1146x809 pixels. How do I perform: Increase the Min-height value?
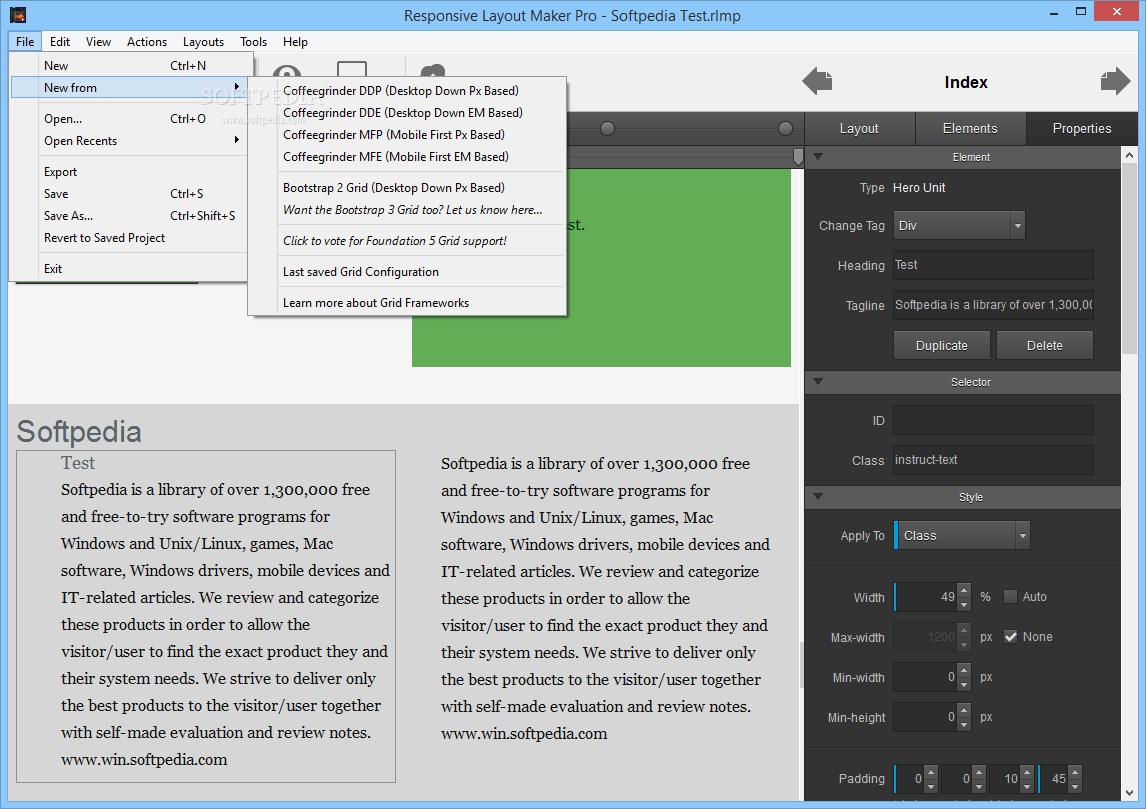[964, 710]
